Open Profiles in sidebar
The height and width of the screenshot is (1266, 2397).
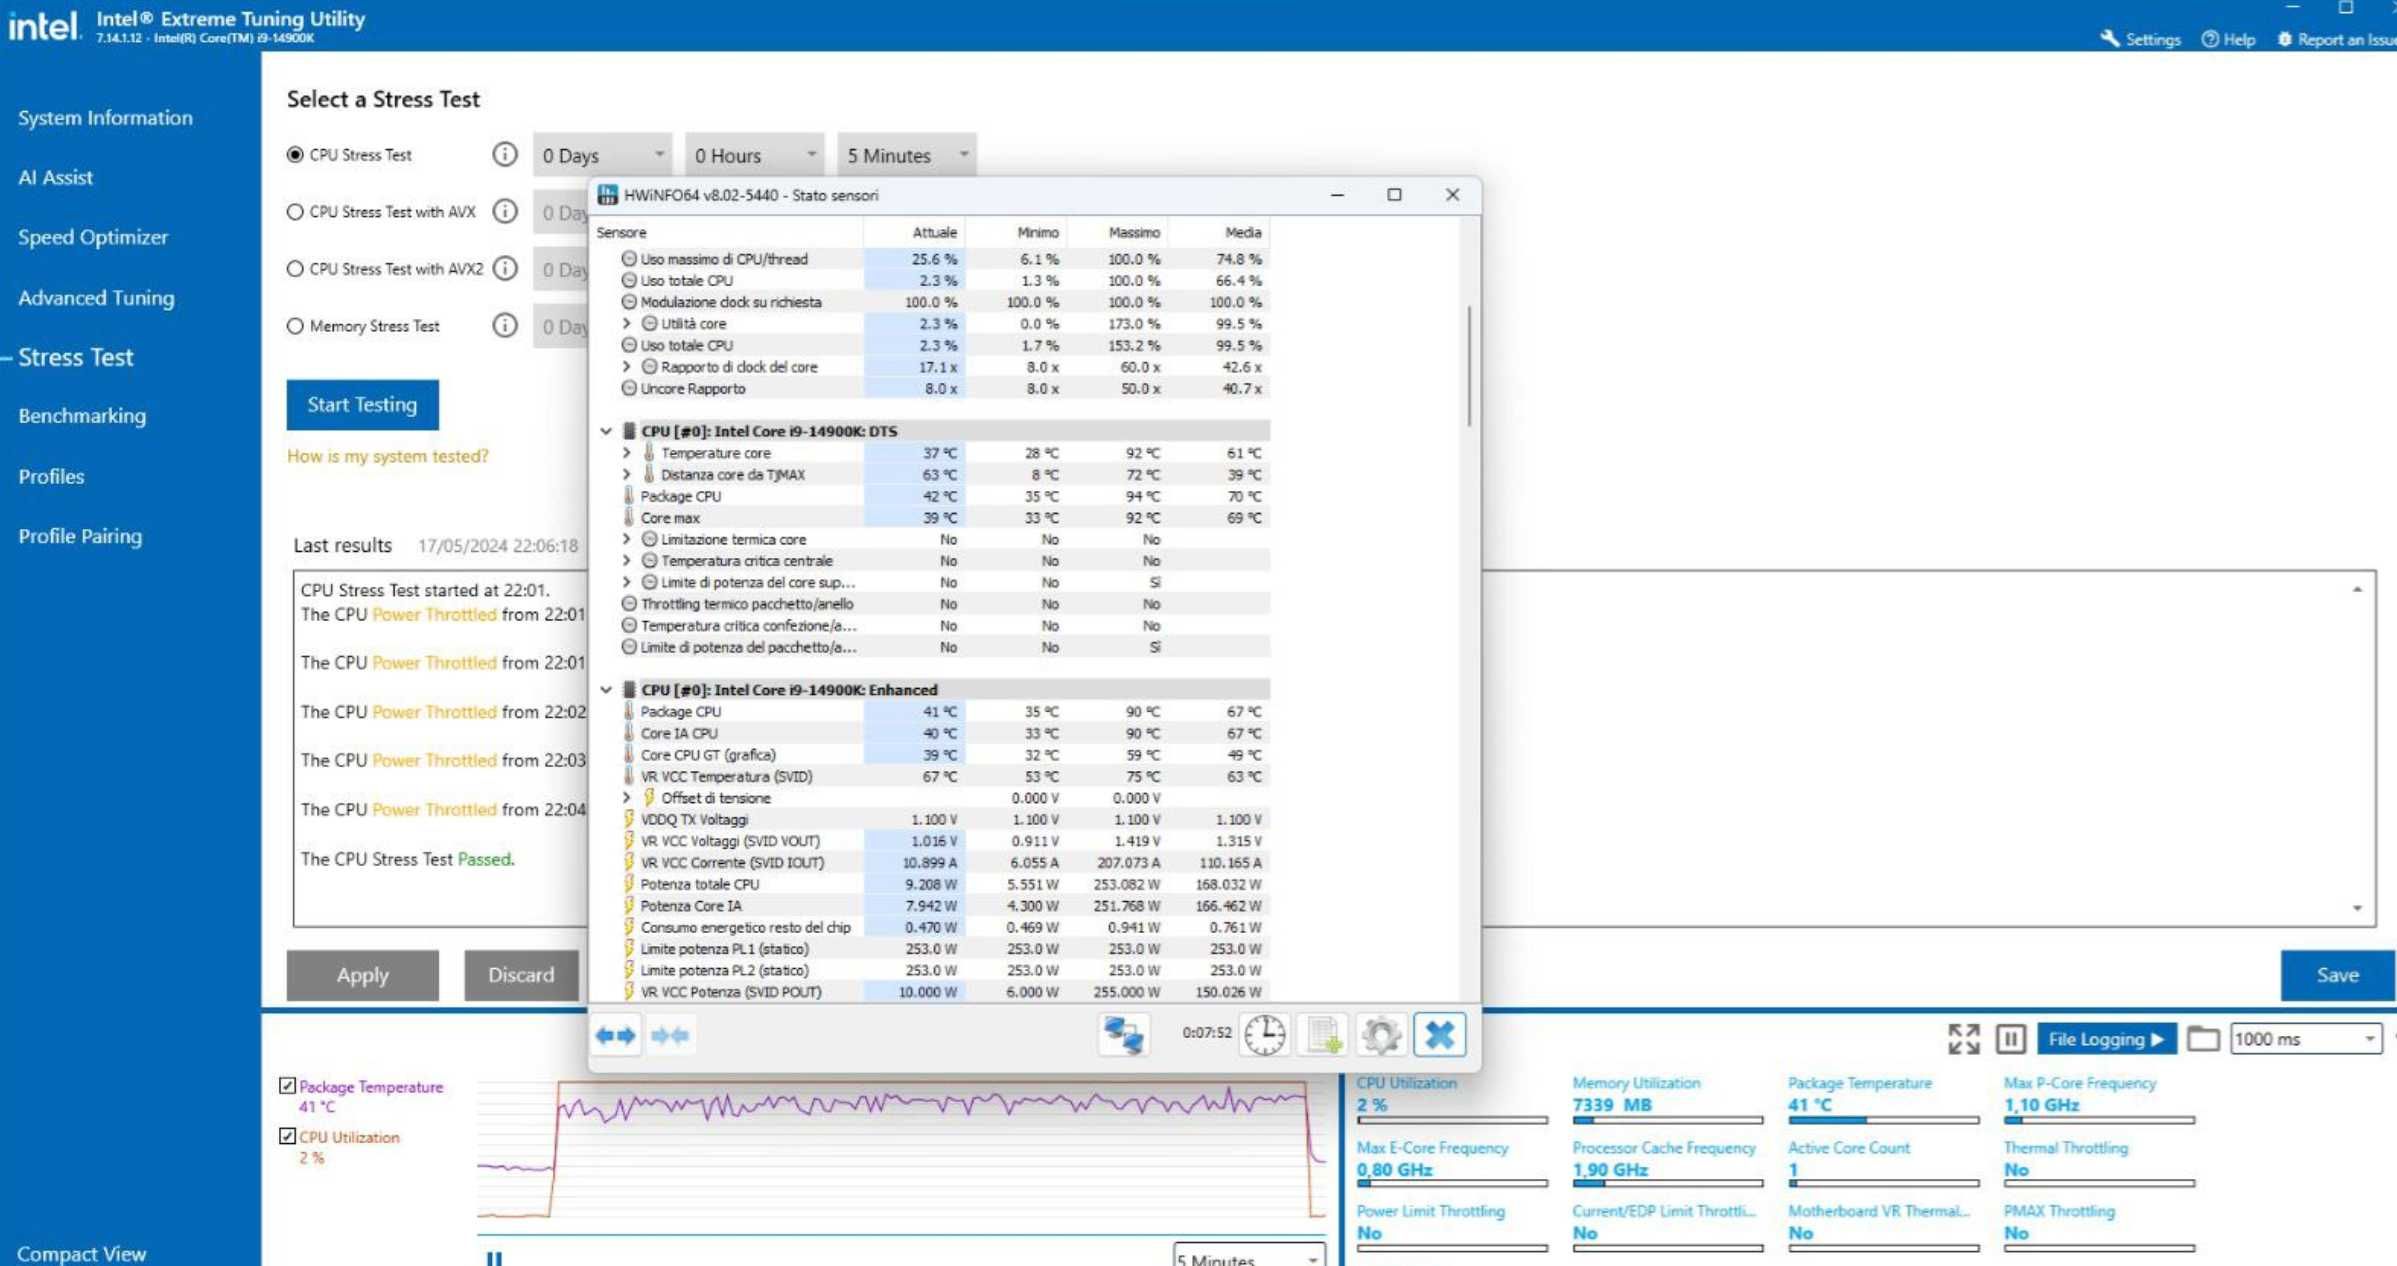(x=51, y=477)
